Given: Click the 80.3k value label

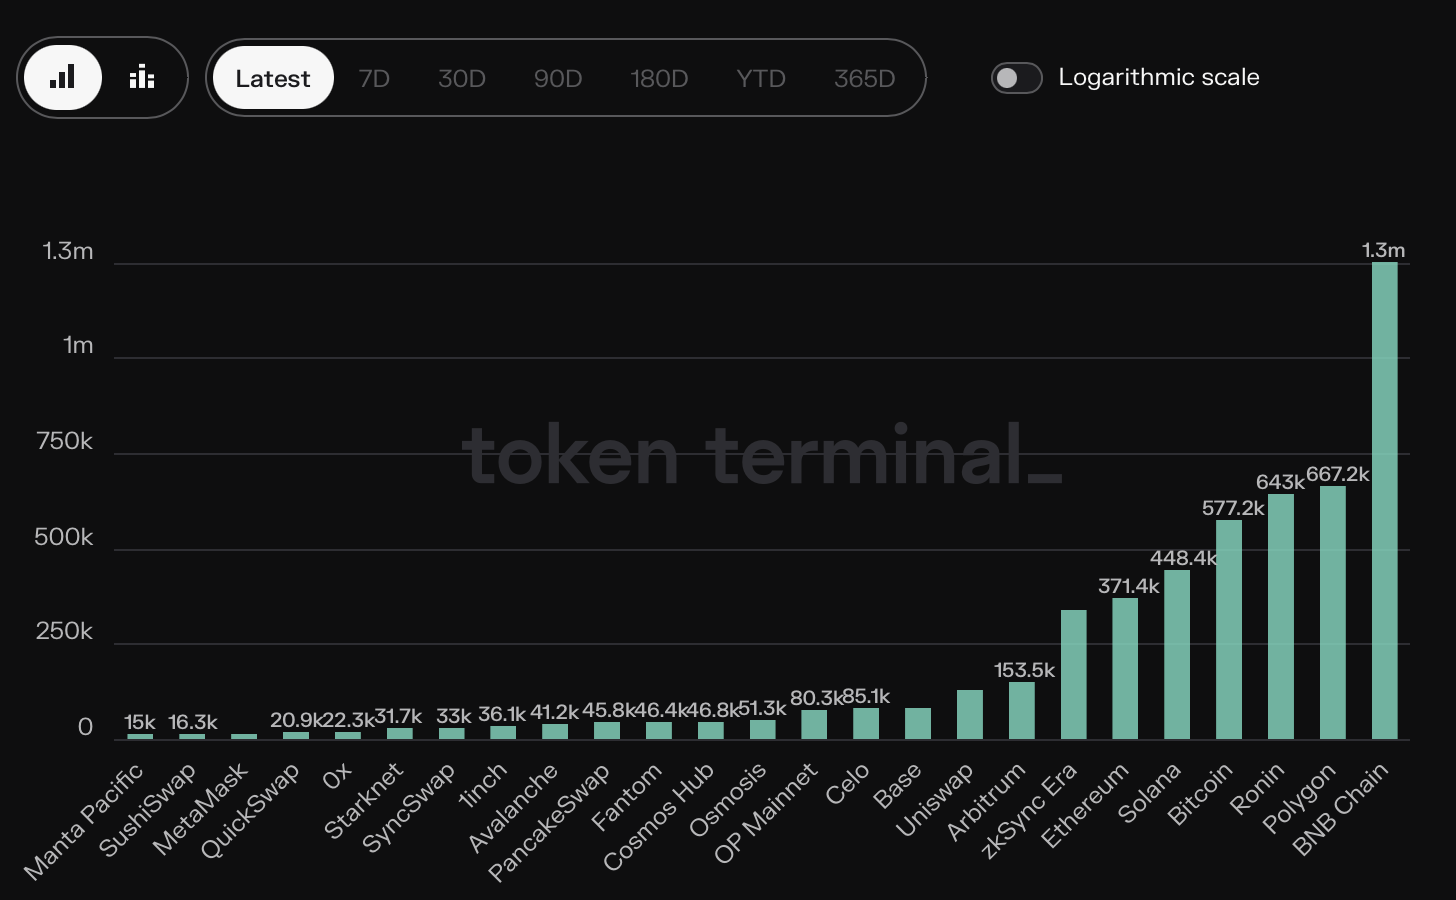Looking at the screenshot, I should point(816,698).
